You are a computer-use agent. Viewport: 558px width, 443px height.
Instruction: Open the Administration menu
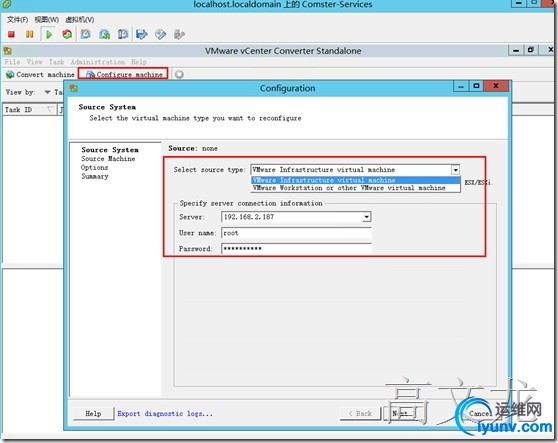pos(98,62)
